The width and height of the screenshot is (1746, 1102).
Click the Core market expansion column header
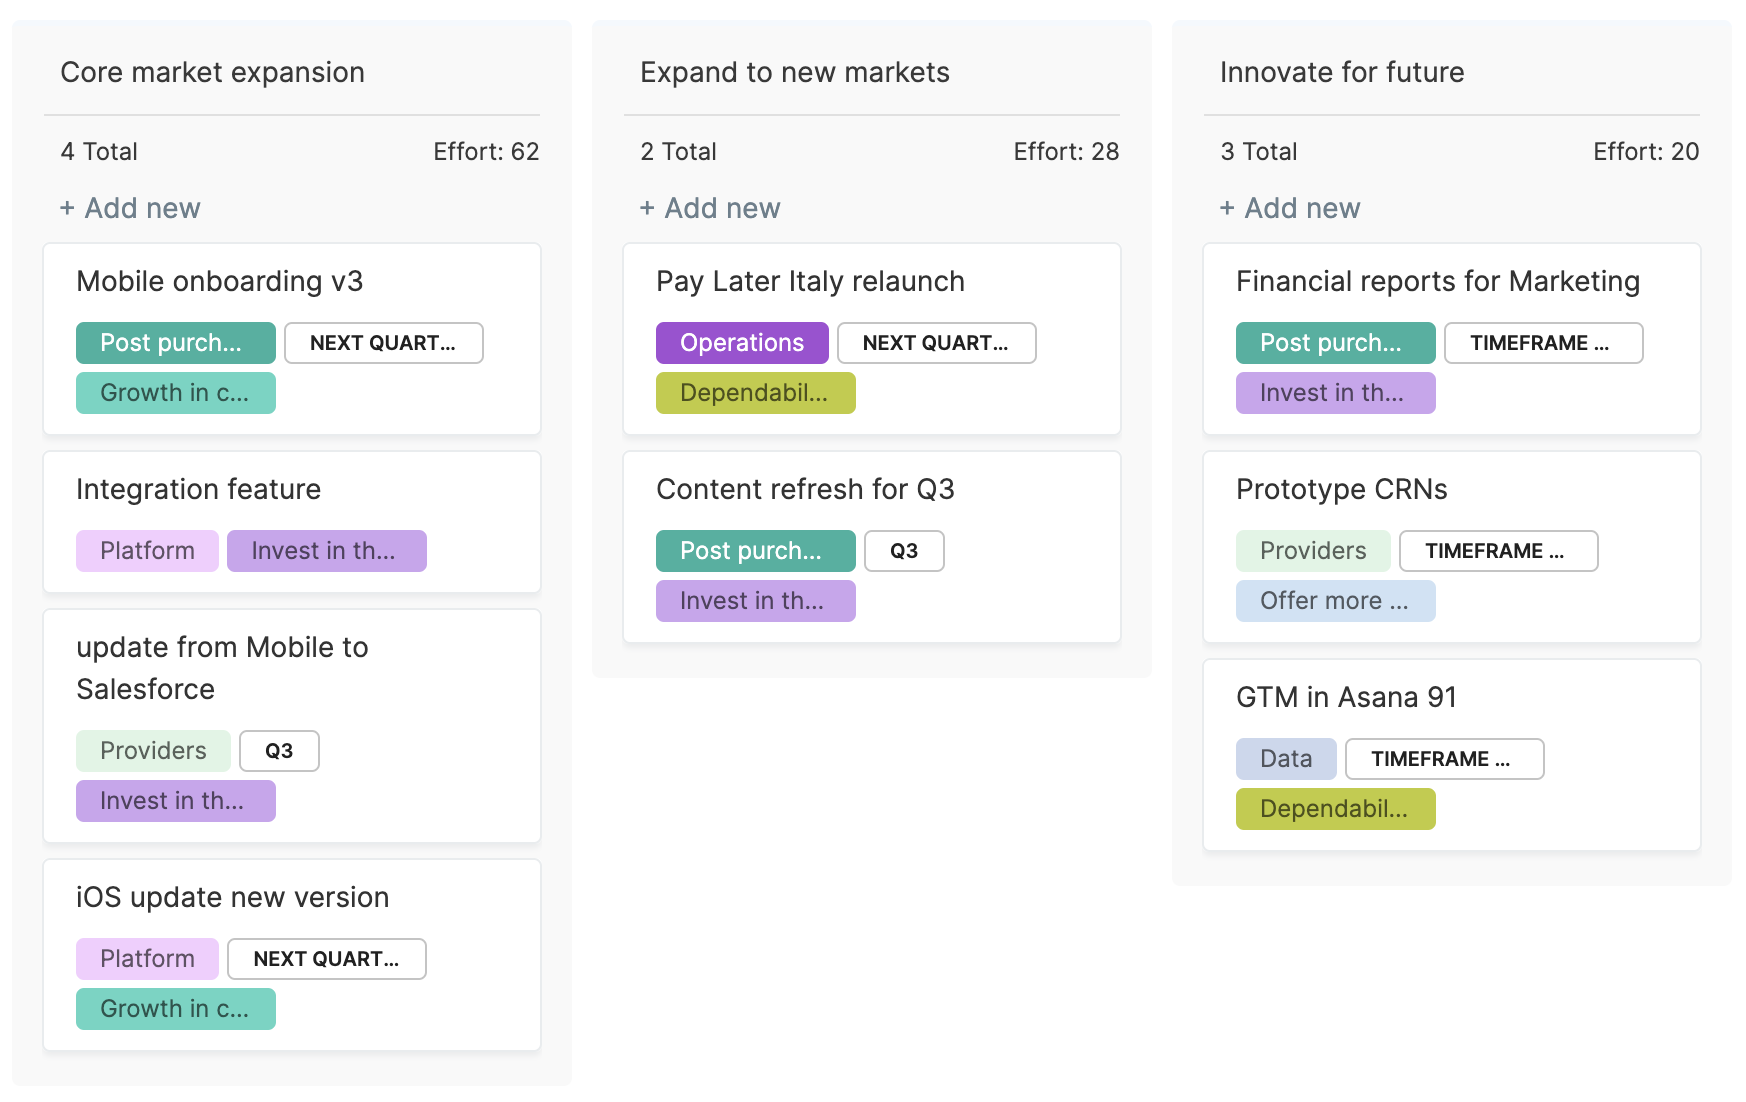click(212, 72)
